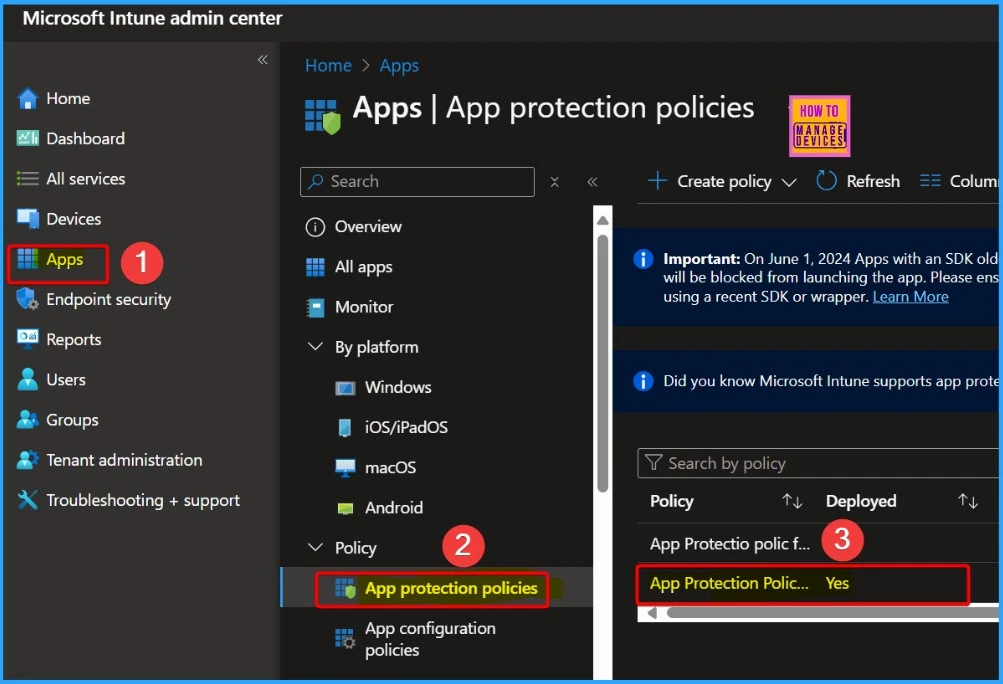Click the Yes deployed value cell
The height and width of the screenshot is (684, 1003).
(837, 584)
